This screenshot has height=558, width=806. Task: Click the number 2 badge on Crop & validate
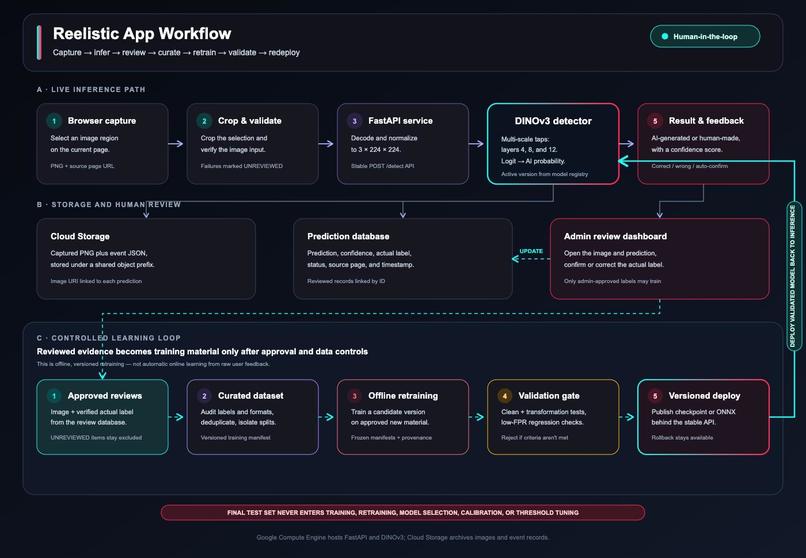(x=204, y=121)
